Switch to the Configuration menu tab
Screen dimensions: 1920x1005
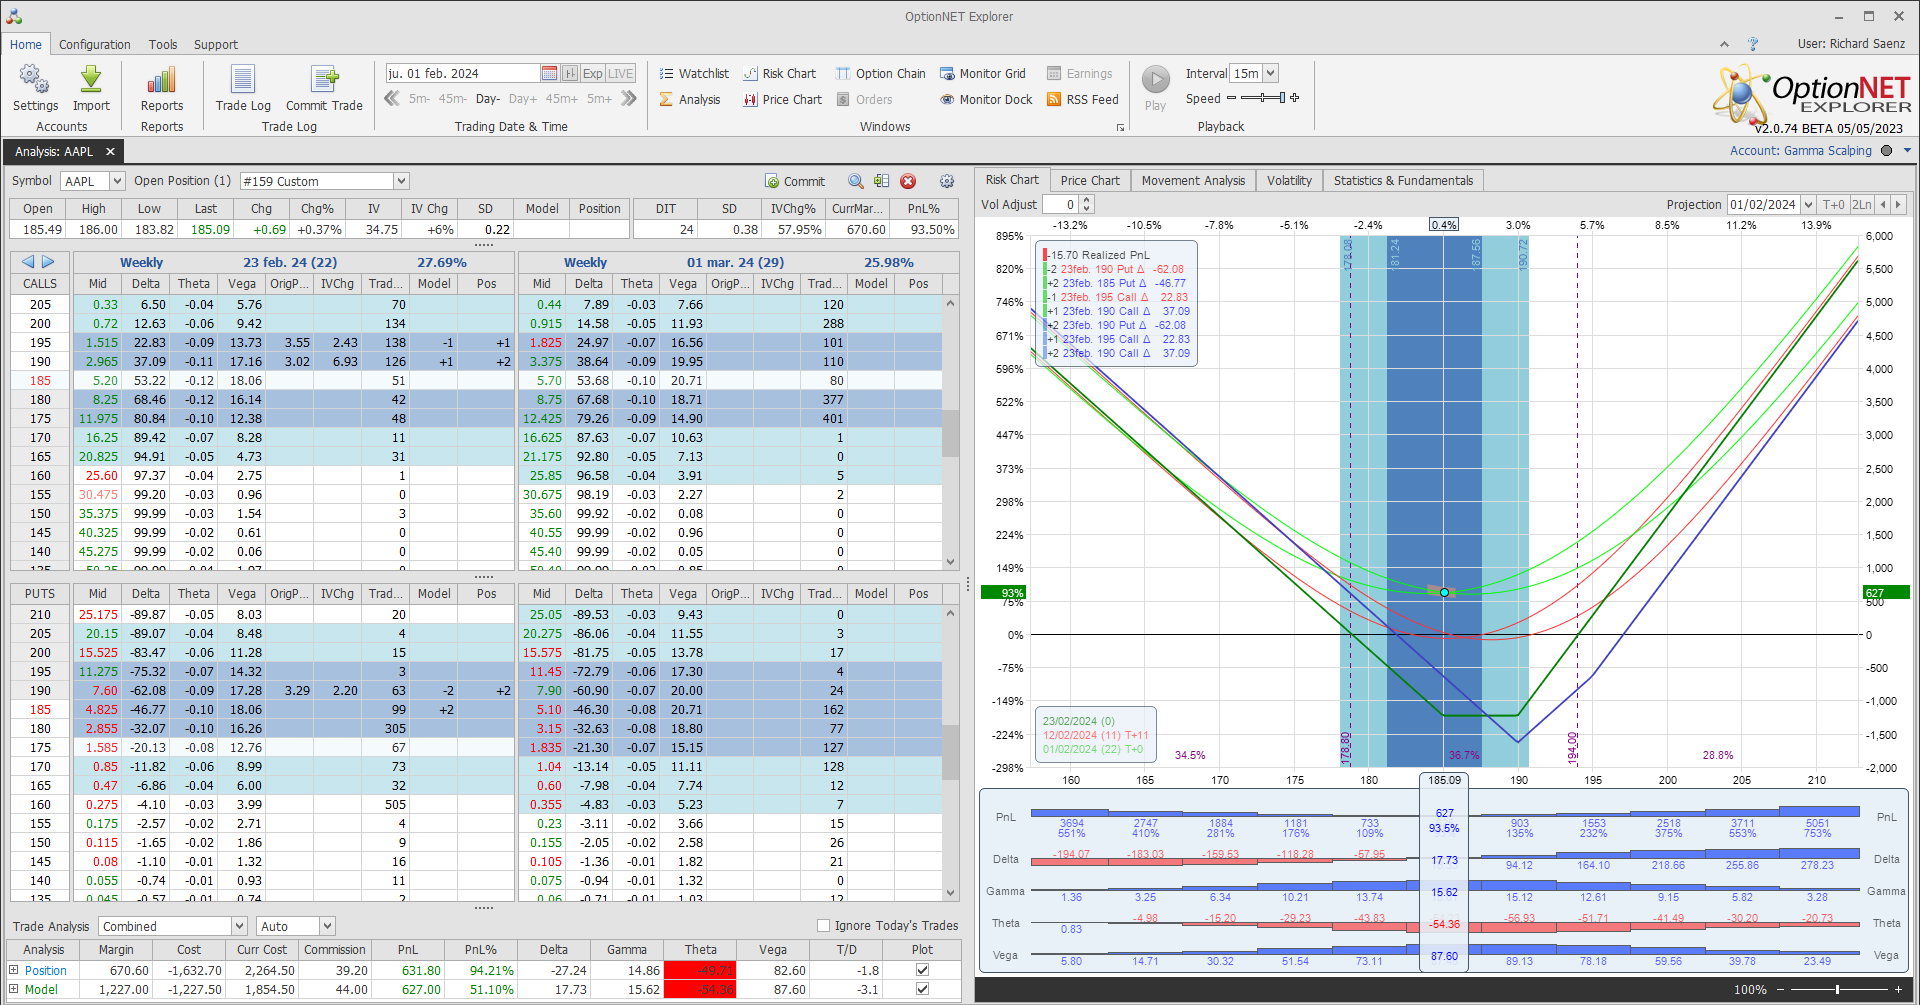click(94, 44)
